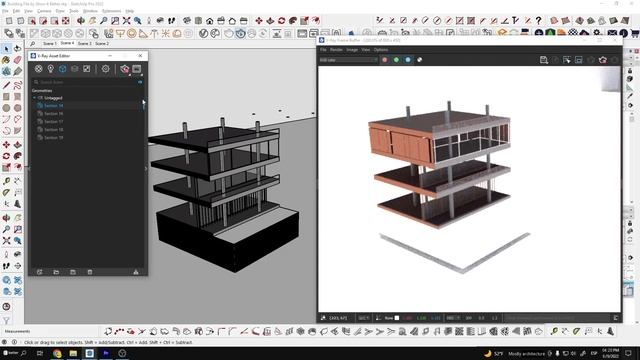Switch to Scene 2 tab
The width and height of the screenshot is (640, 360).
pyautogui.click(x=102, y=43)
